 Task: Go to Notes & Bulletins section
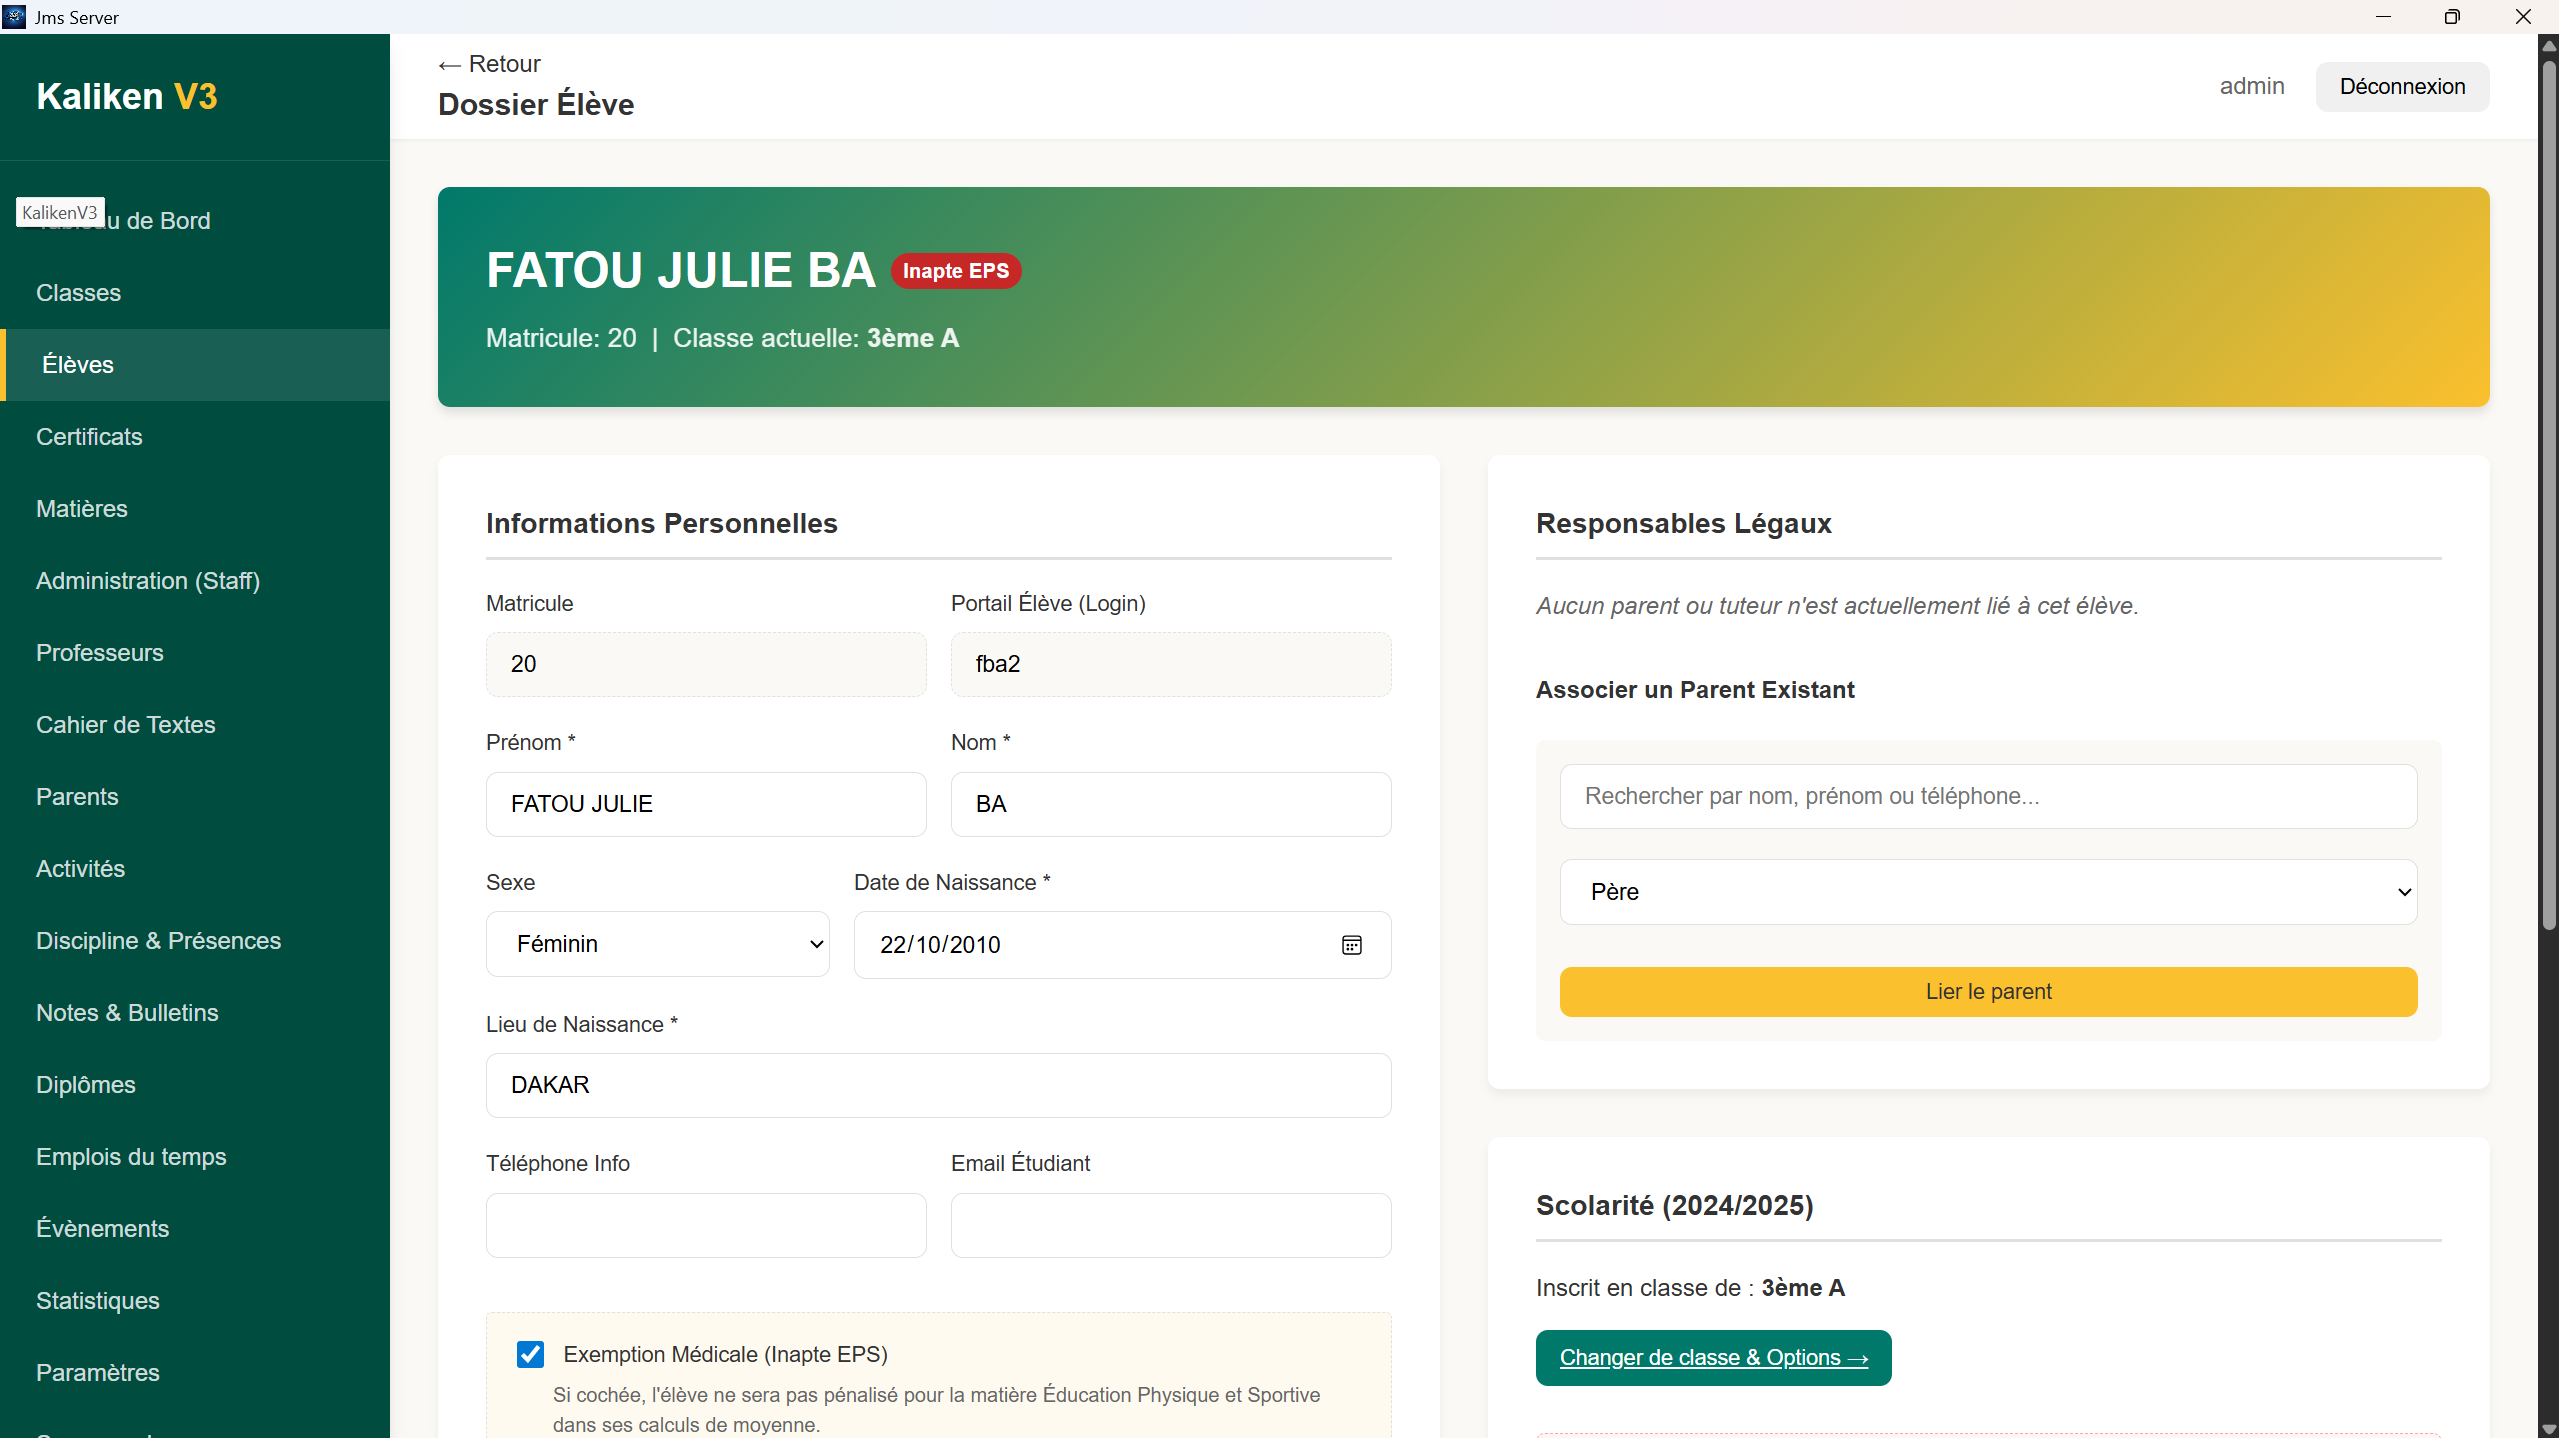coord(127,1013)
